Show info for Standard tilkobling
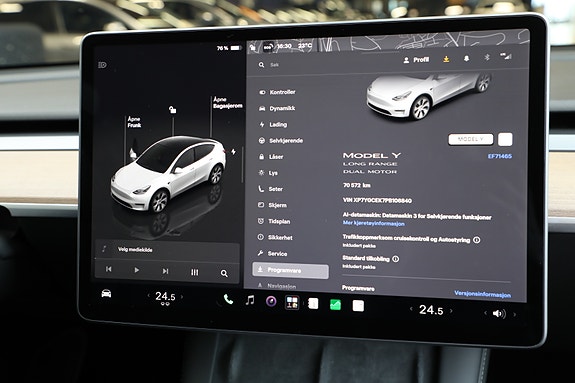This screenshot has height=383, width=575. click(x=395, y=259)
